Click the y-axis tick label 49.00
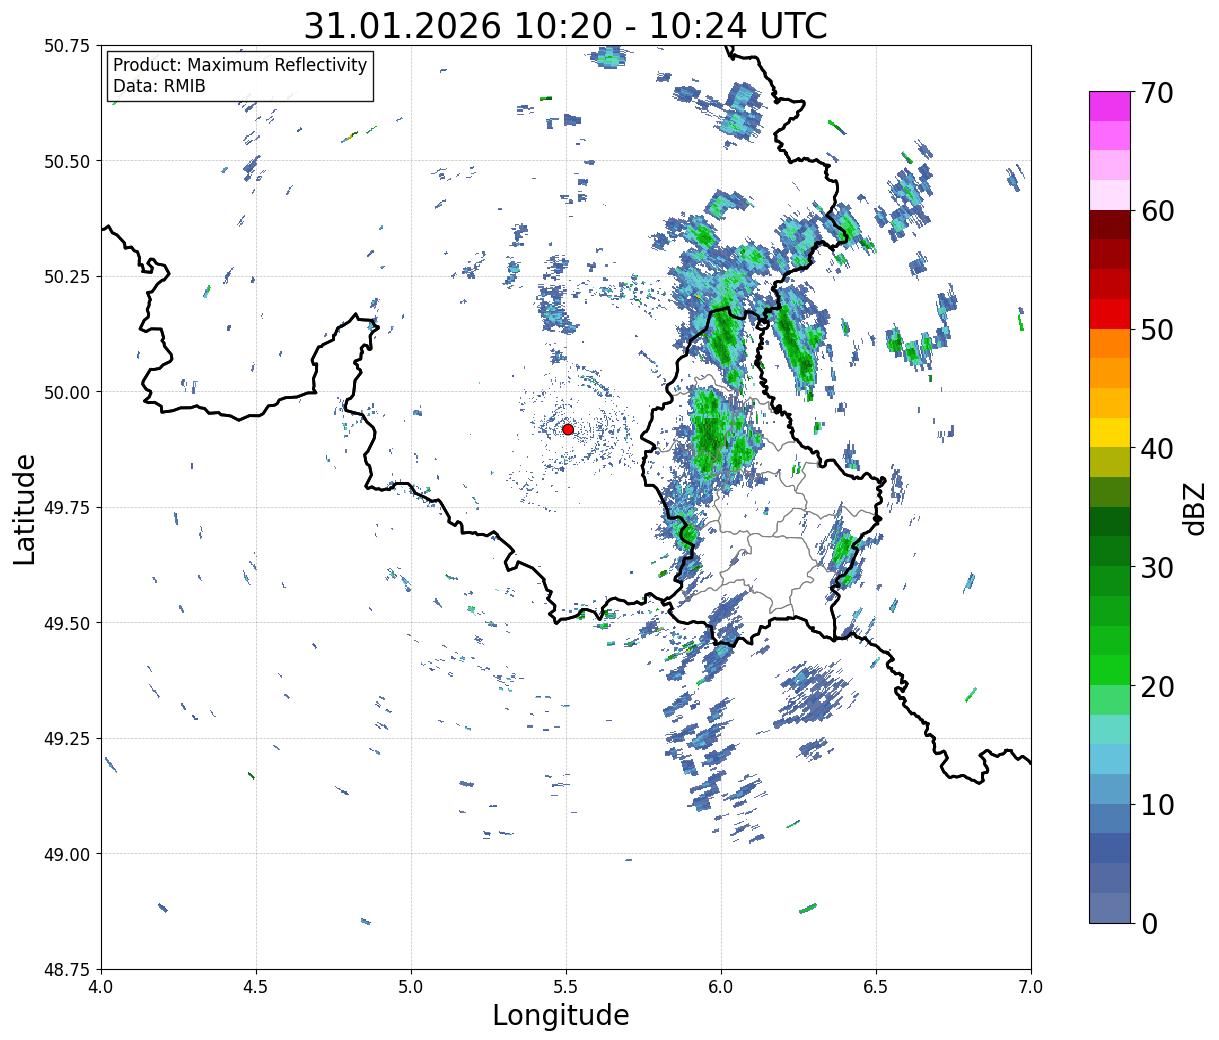 (68, 854)
